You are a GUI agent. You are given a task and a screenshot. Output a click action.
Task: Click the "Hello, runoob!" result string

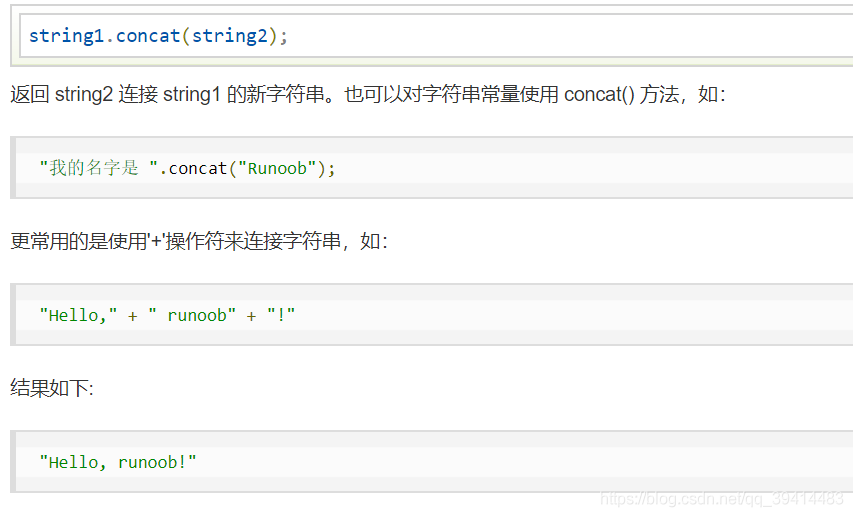[x=118, y=462]
